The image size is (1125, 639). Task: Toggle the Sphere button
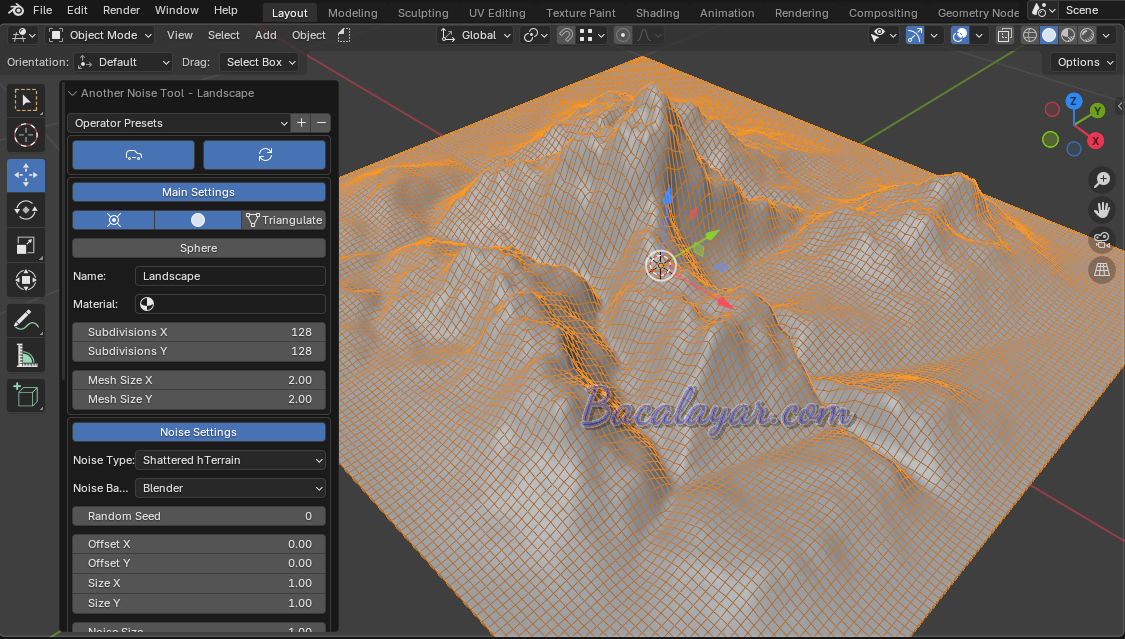(x=199, y=248)
